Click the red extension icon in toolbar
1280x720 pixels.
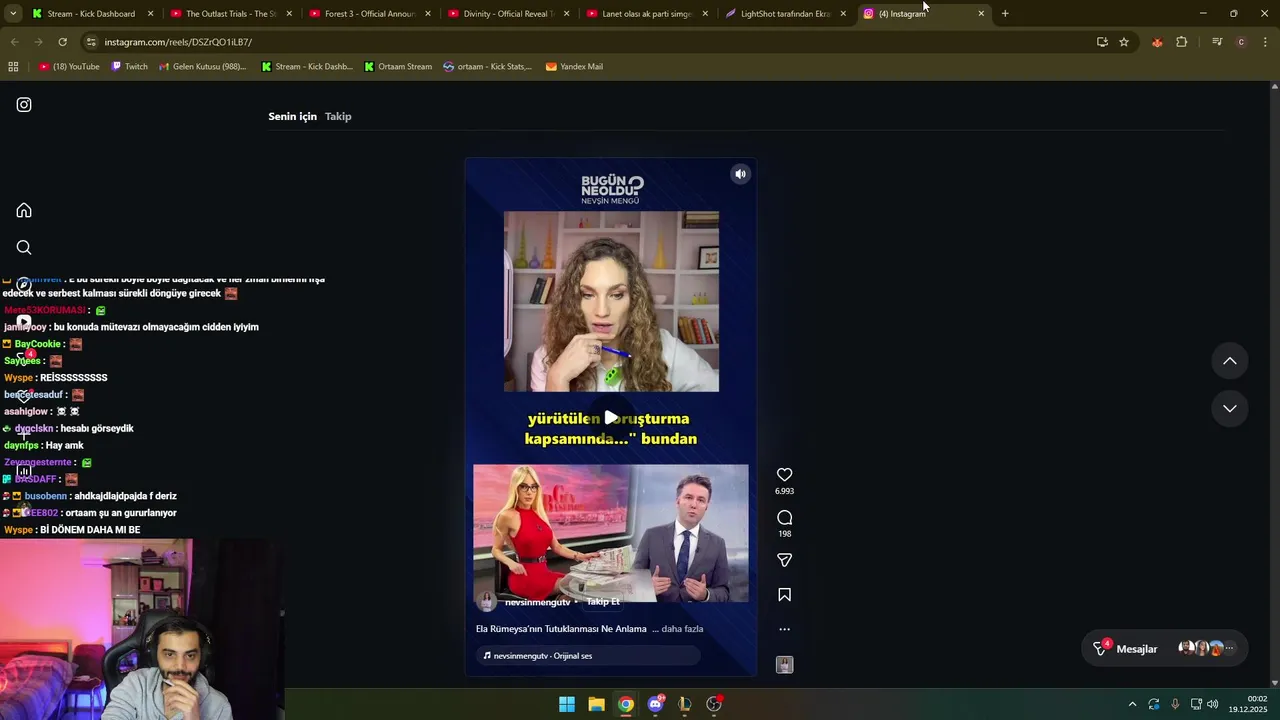point(1157,42)
